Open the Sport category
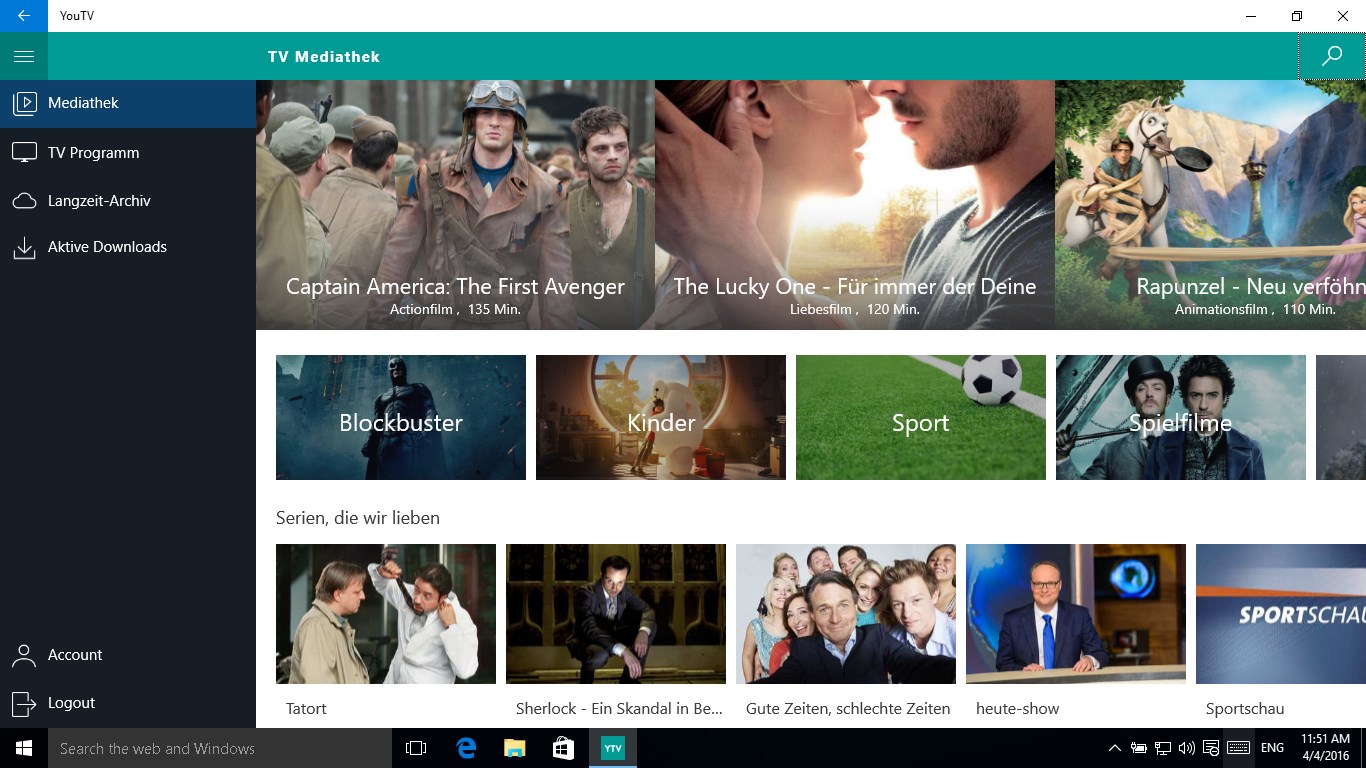Screen dimensions: 1366x768 [x=920, y=417]
